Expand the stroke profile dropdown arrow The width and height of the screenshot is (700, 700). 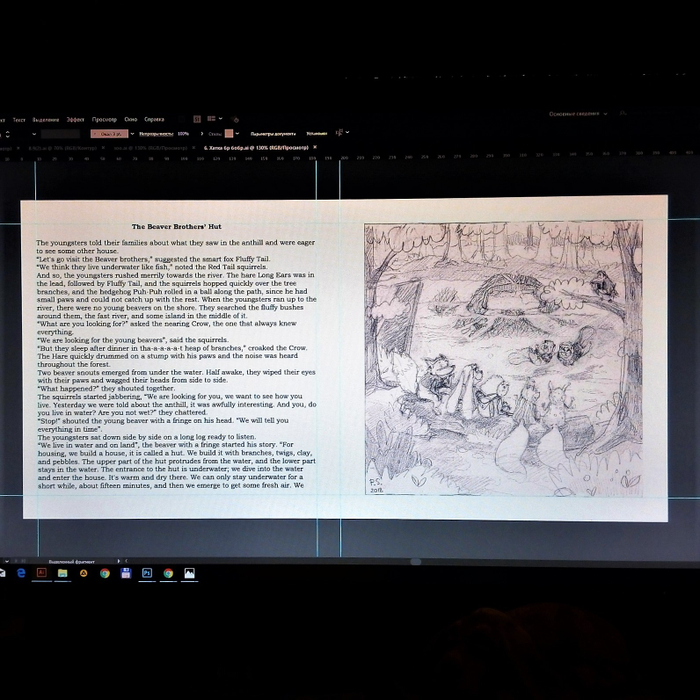click(x=132, y=133)
